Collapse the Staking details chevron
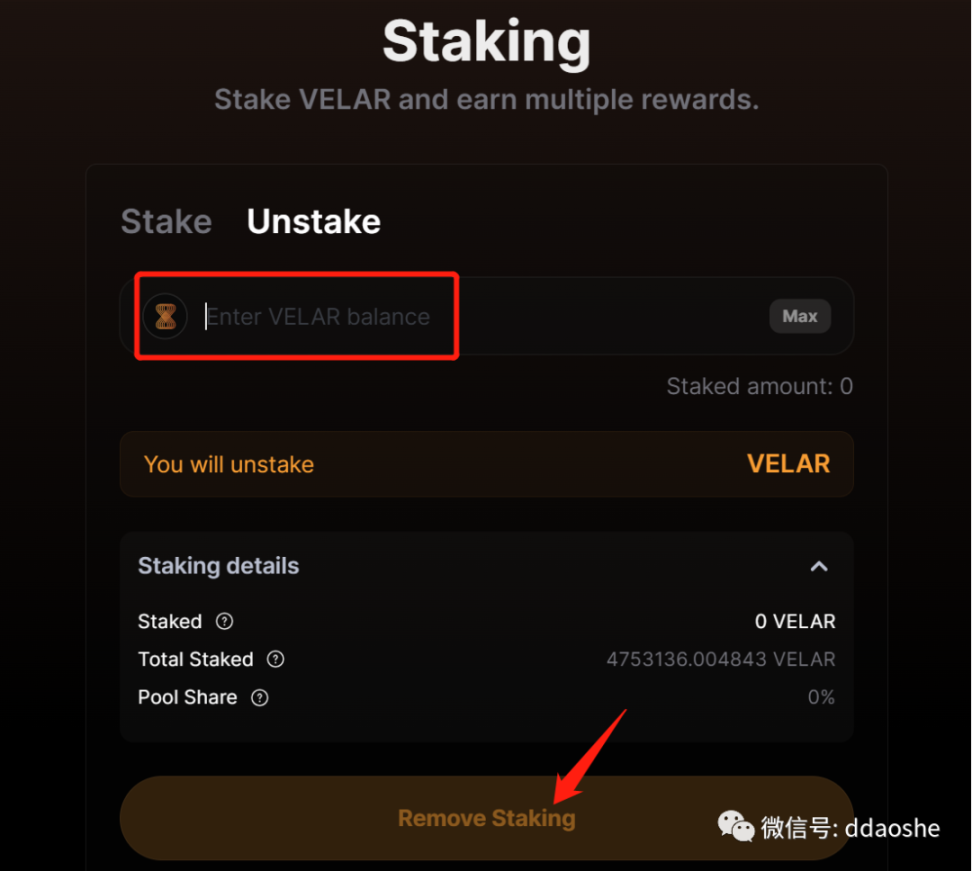 point(819,566)
